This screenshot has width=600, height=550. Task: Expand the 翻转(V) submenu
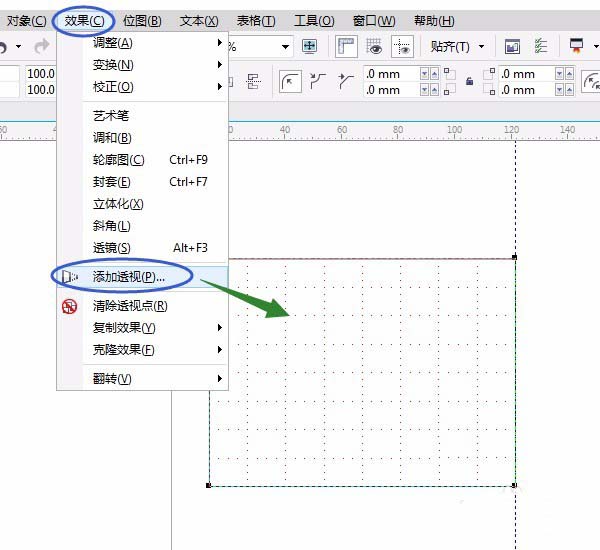219,379
